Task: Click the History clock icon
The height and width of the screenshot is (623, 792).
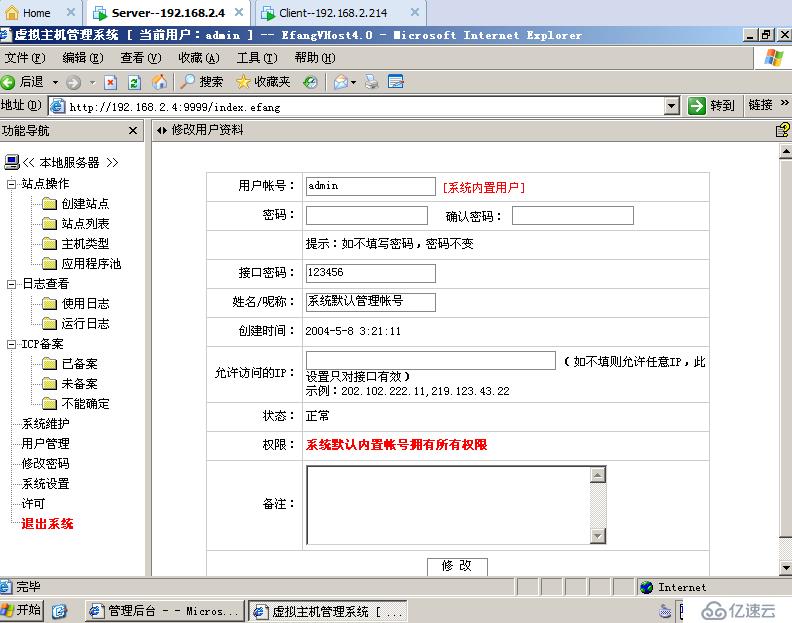Action: click(x=310, y=82)
